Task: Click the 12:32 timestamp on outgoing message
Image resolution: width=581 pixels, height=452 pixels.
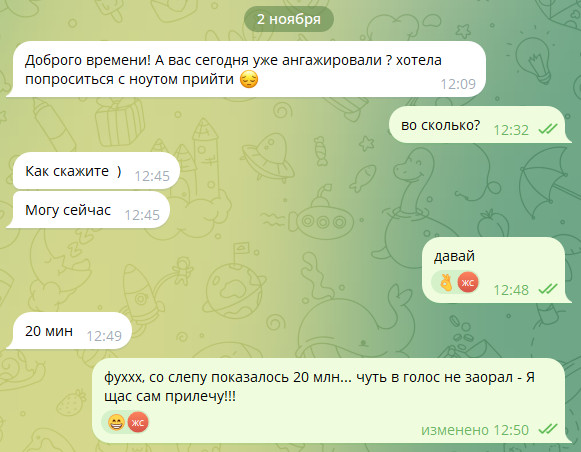Action: click(511, 130)
